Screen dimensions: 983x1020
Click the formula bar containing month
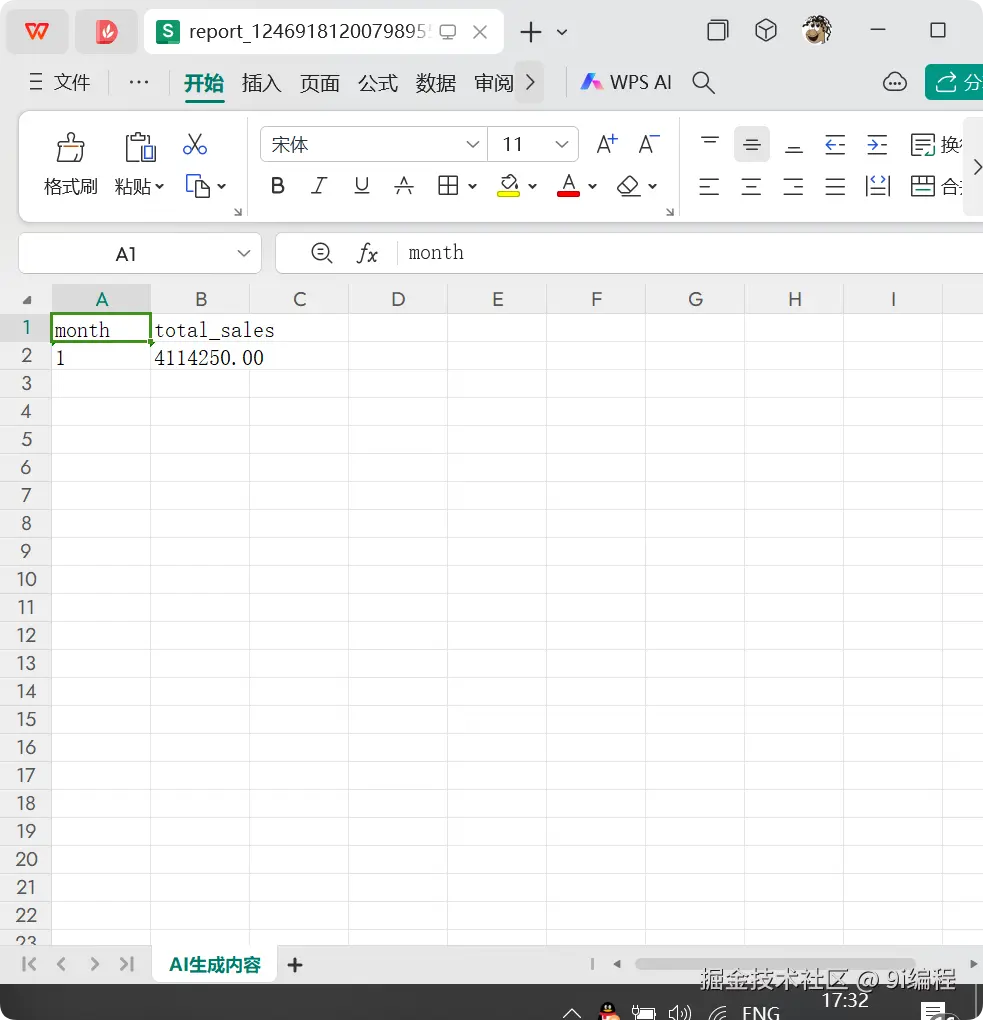point(690,253)
